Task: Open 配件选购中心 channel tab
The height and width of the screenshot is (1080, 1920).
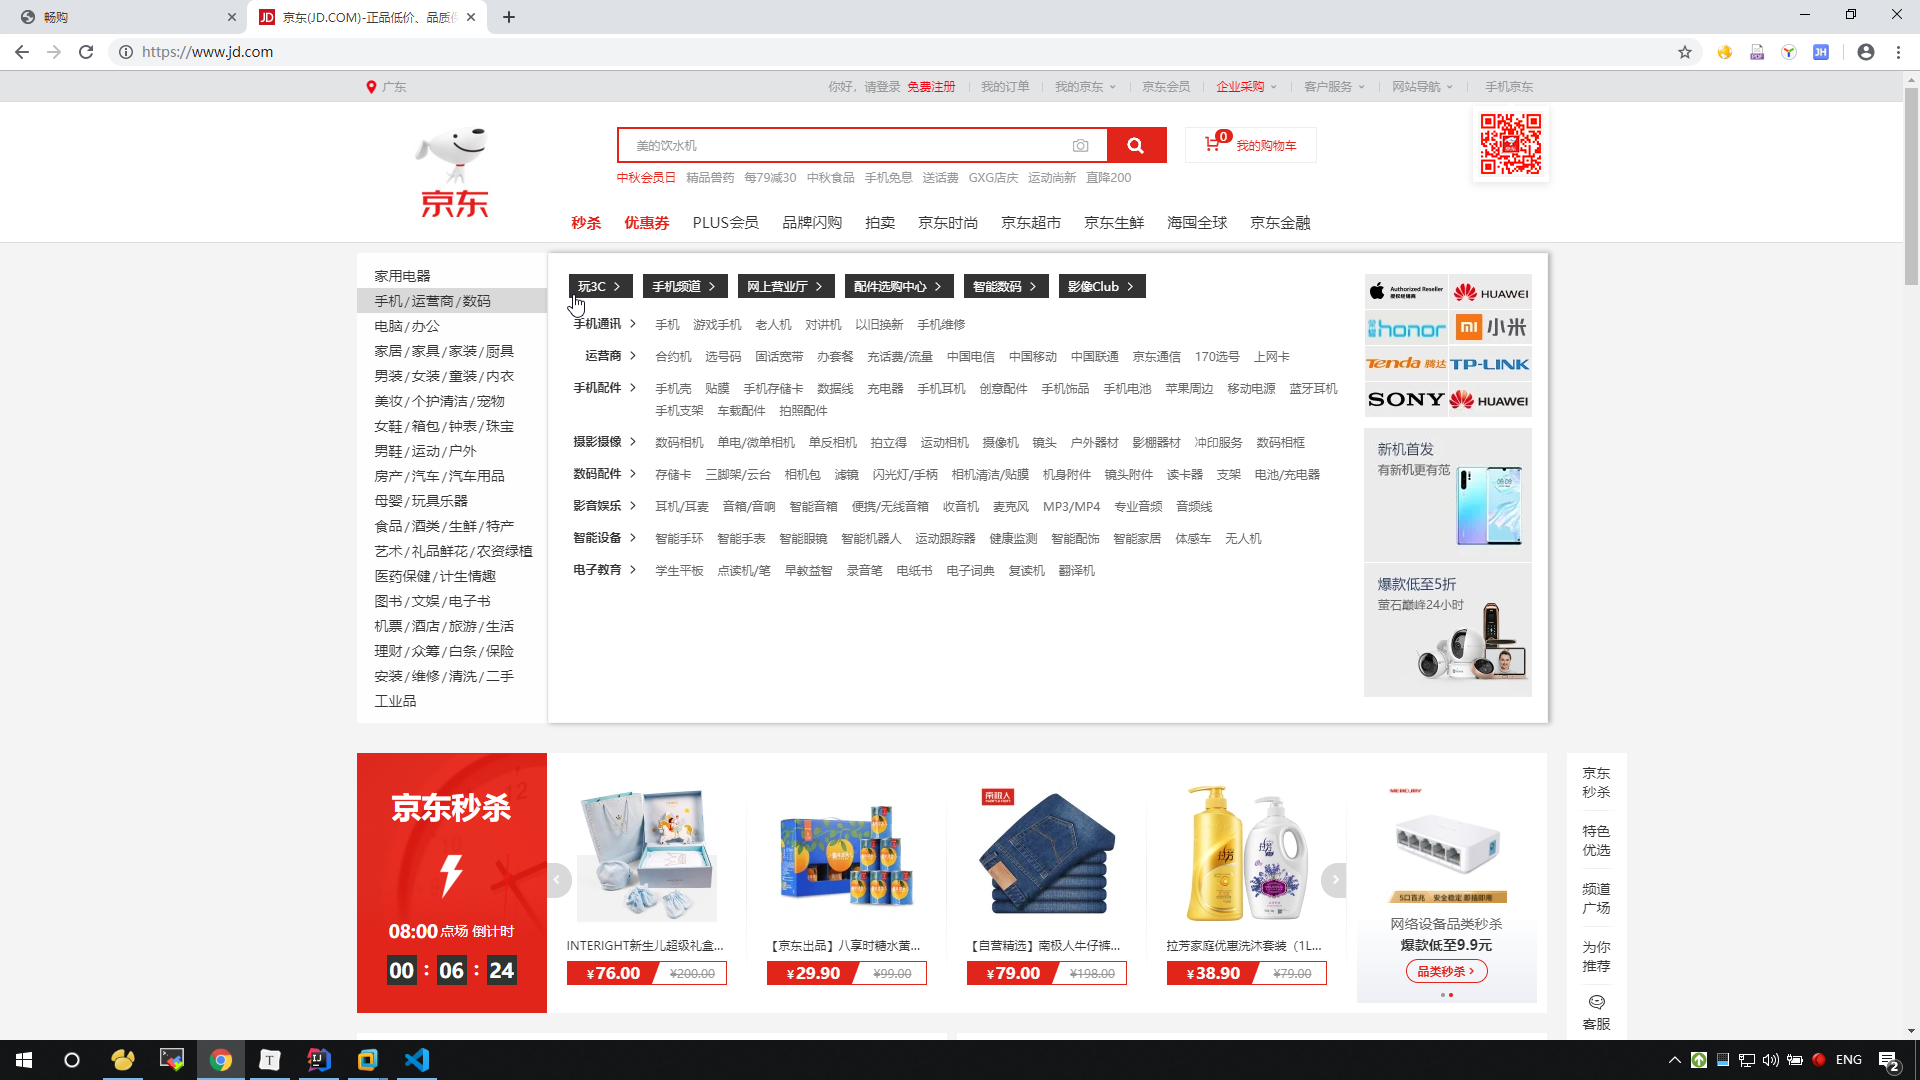Action: click(x=898, y=286)
